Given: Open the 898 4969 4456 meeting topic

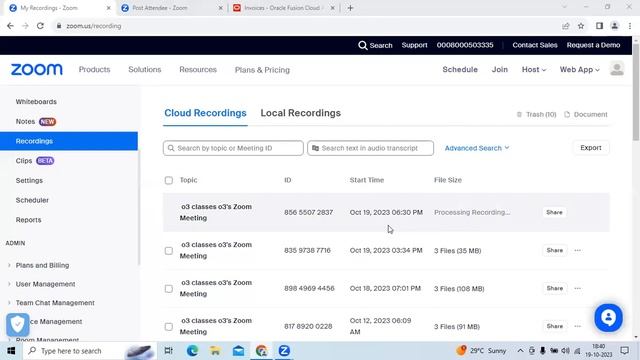Looking at the screenshot, I should click(x=216, y=288).
